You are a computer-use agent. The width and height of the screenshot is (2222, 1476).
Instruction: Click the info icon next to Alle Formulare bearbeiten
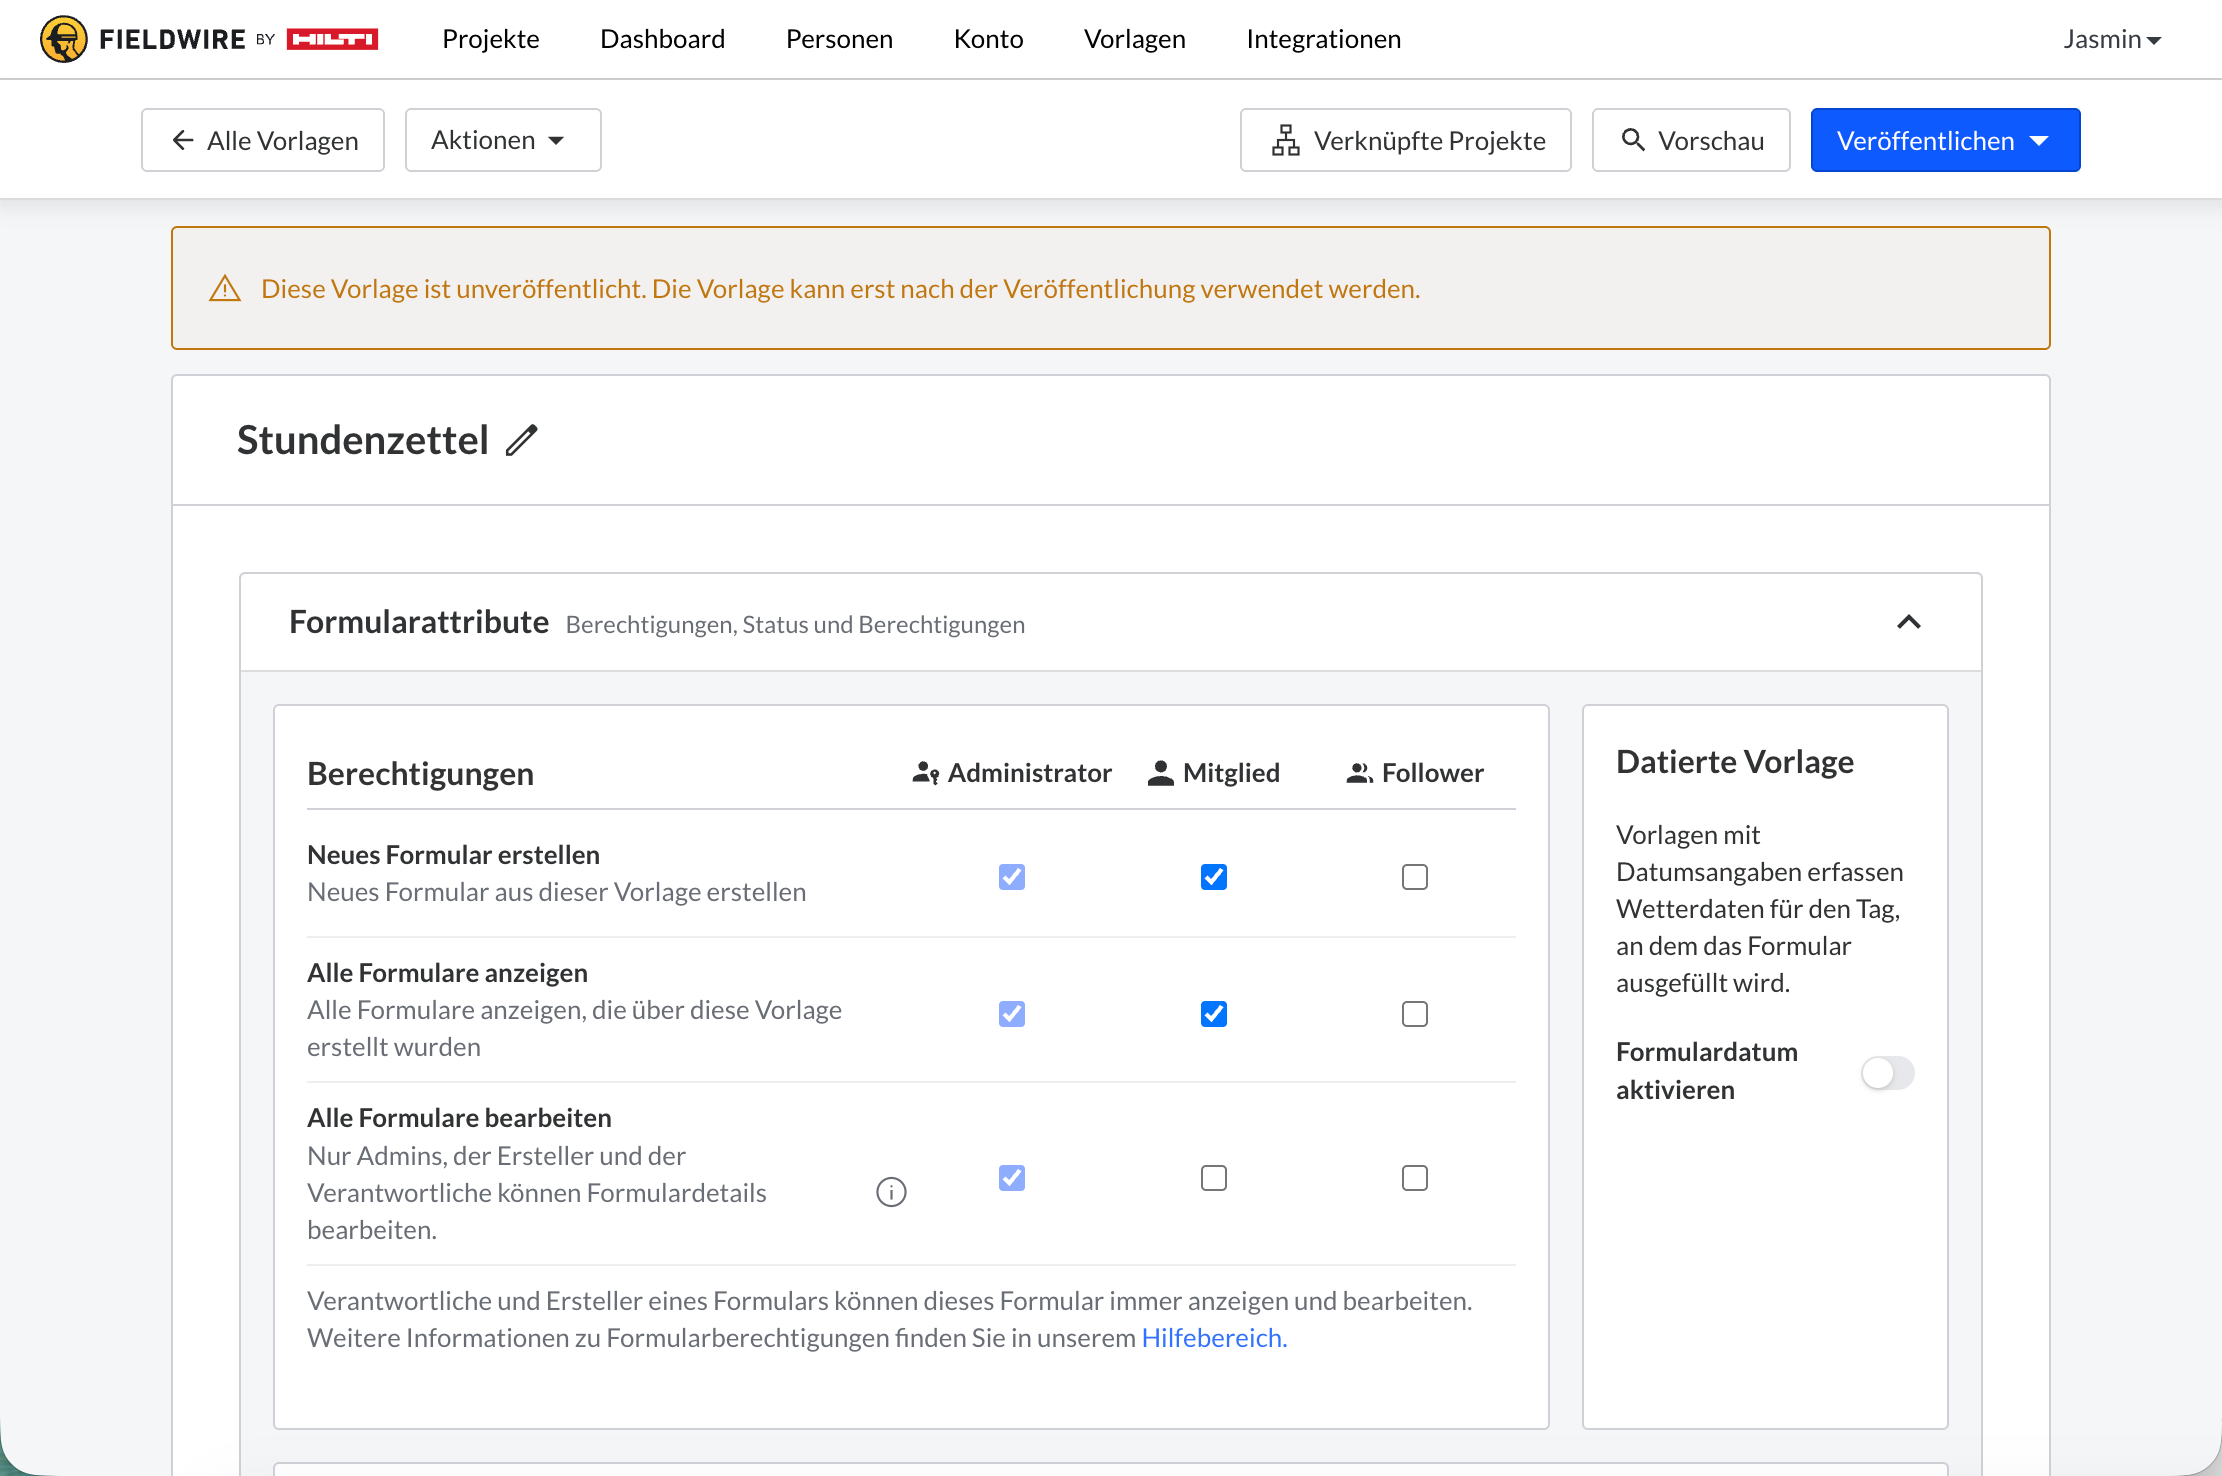tap(891, 1192)
